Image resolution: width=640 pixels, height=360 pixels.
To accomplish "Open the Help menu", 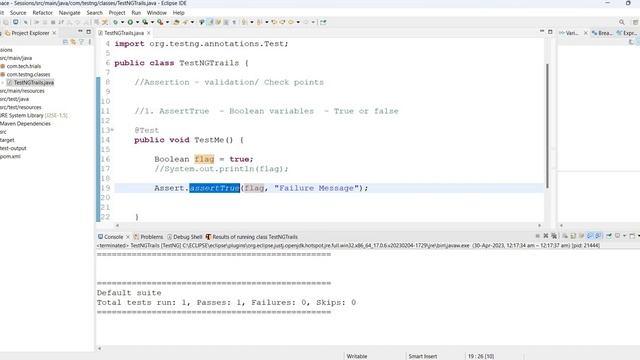I will click(x=178, y=13).
